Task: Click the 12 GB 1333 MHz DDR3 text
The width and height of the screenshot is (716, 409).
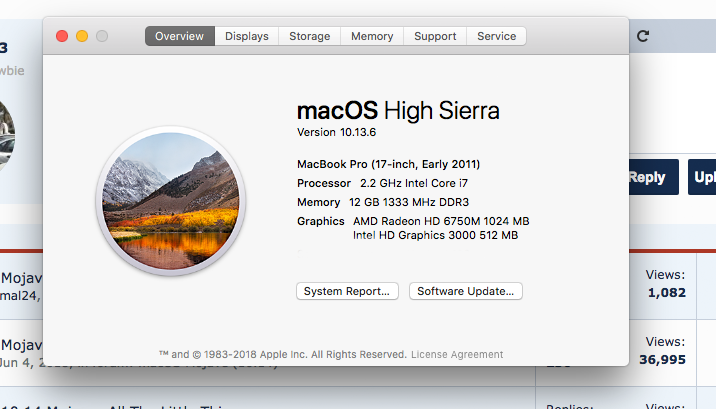Action: click(409, 202)
